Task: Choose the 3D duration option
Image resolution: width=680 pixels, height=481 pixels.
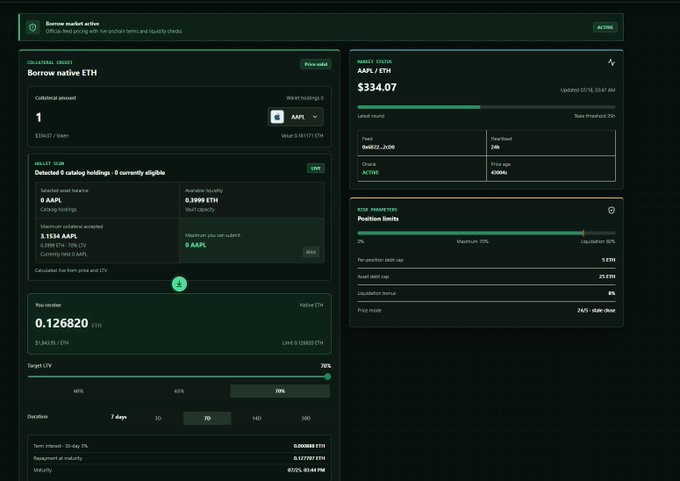Action: point(158,418)
